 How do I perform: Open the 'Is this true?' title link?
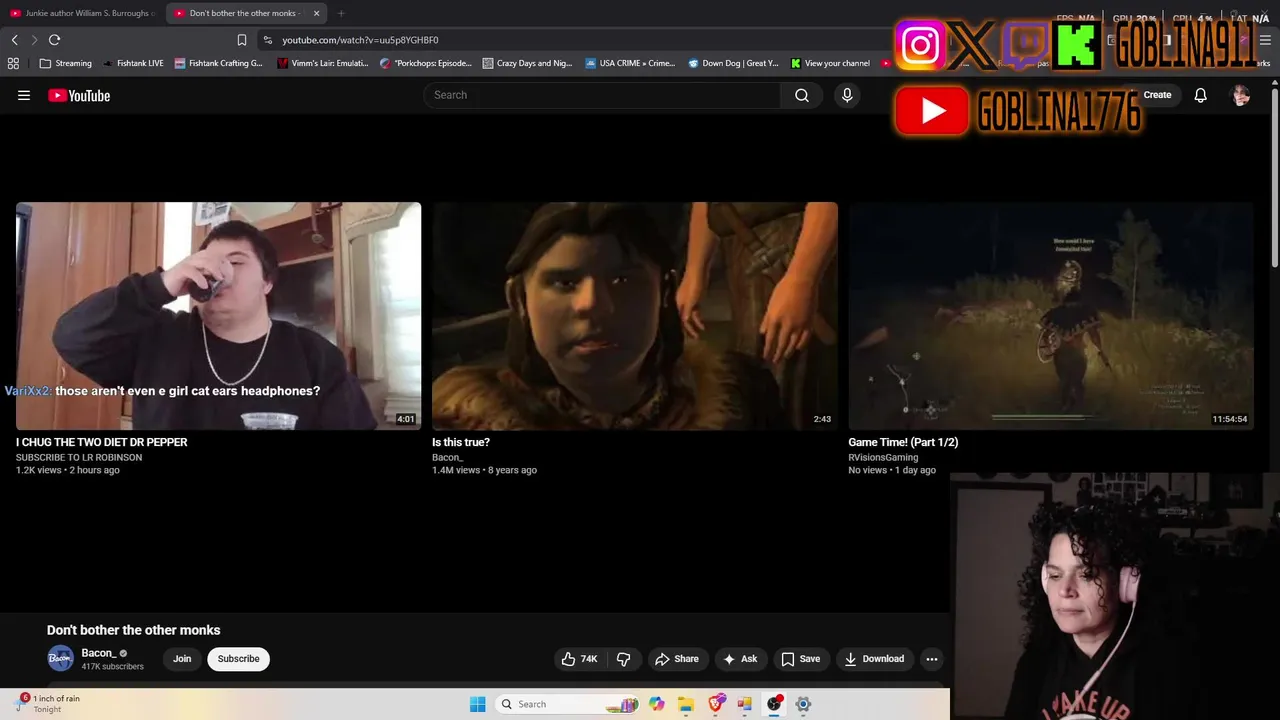click(461, 442)
